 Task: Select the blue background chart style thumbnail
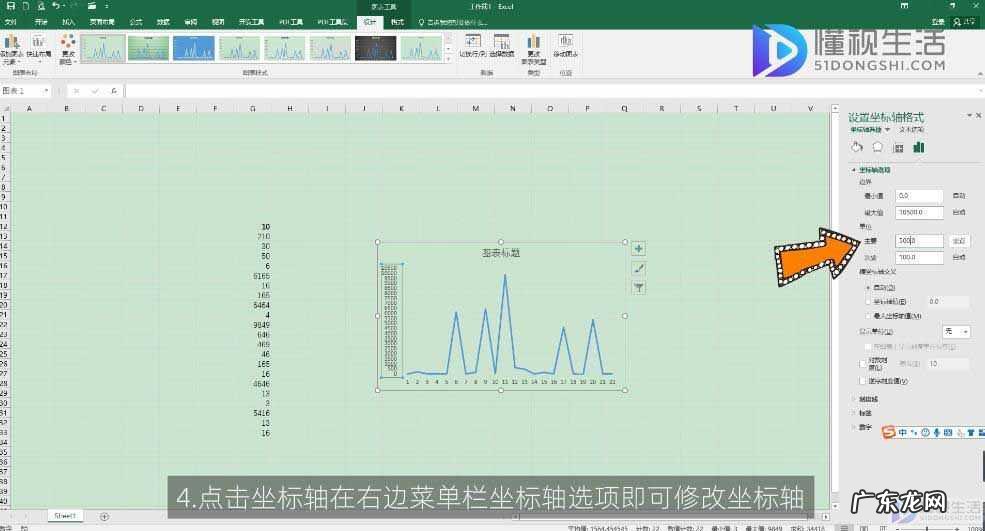[x=193, y=48]
